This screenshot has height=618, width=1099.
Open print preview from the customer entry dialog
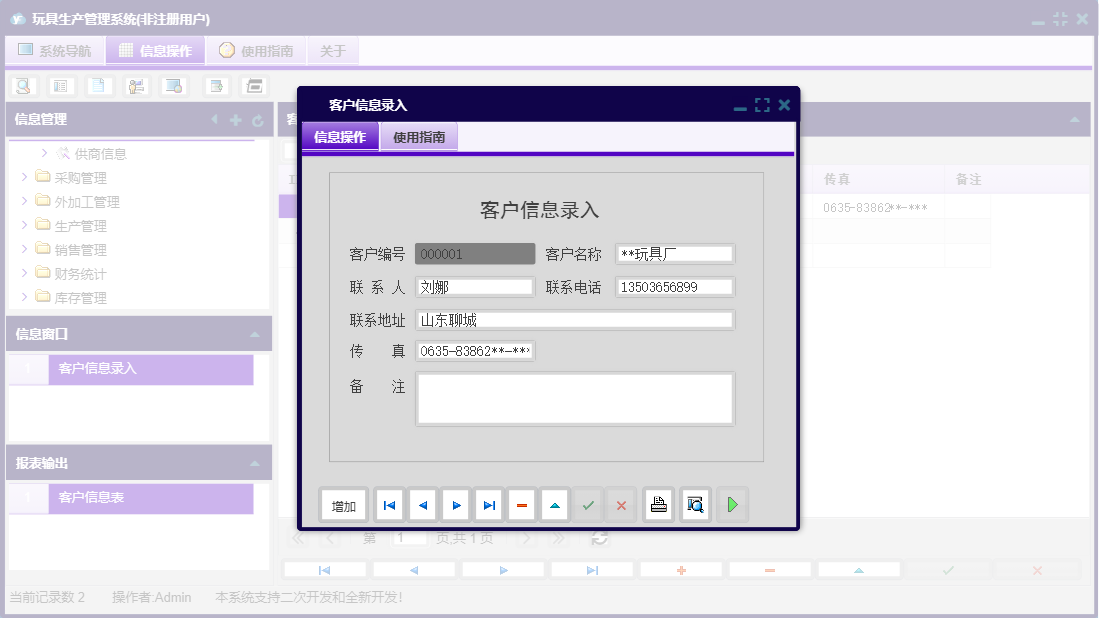(695, 505)
